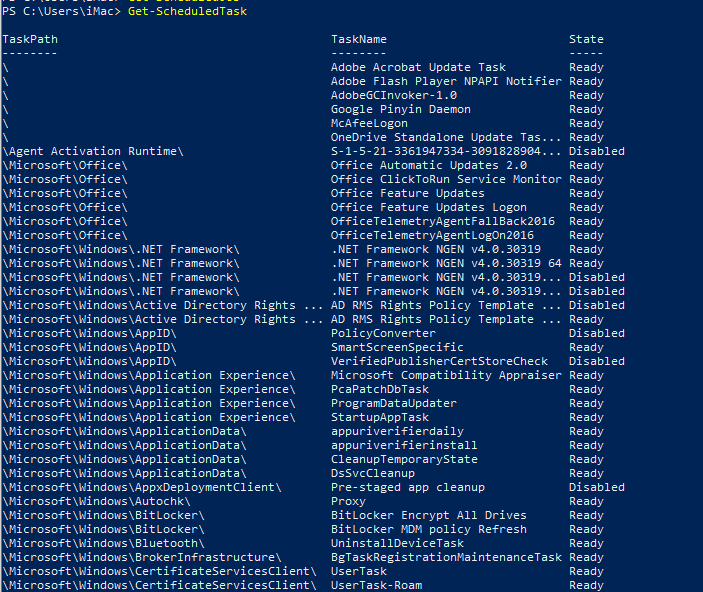The image size is (703, 592).
Task: Click the TaskPath column header
Action: [x=30, y=39]
